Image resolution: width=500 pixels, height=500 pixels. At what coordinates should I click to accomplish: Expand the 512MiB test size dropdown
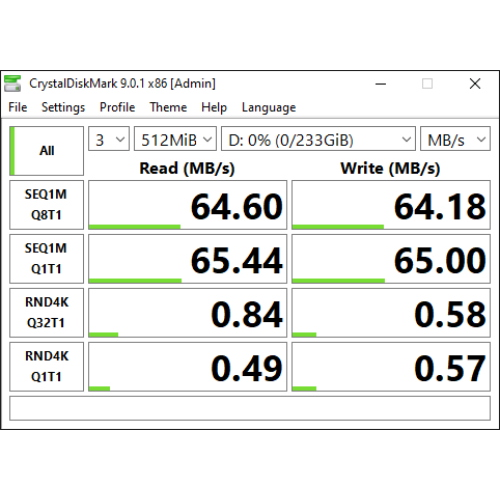tap(175, 139)
